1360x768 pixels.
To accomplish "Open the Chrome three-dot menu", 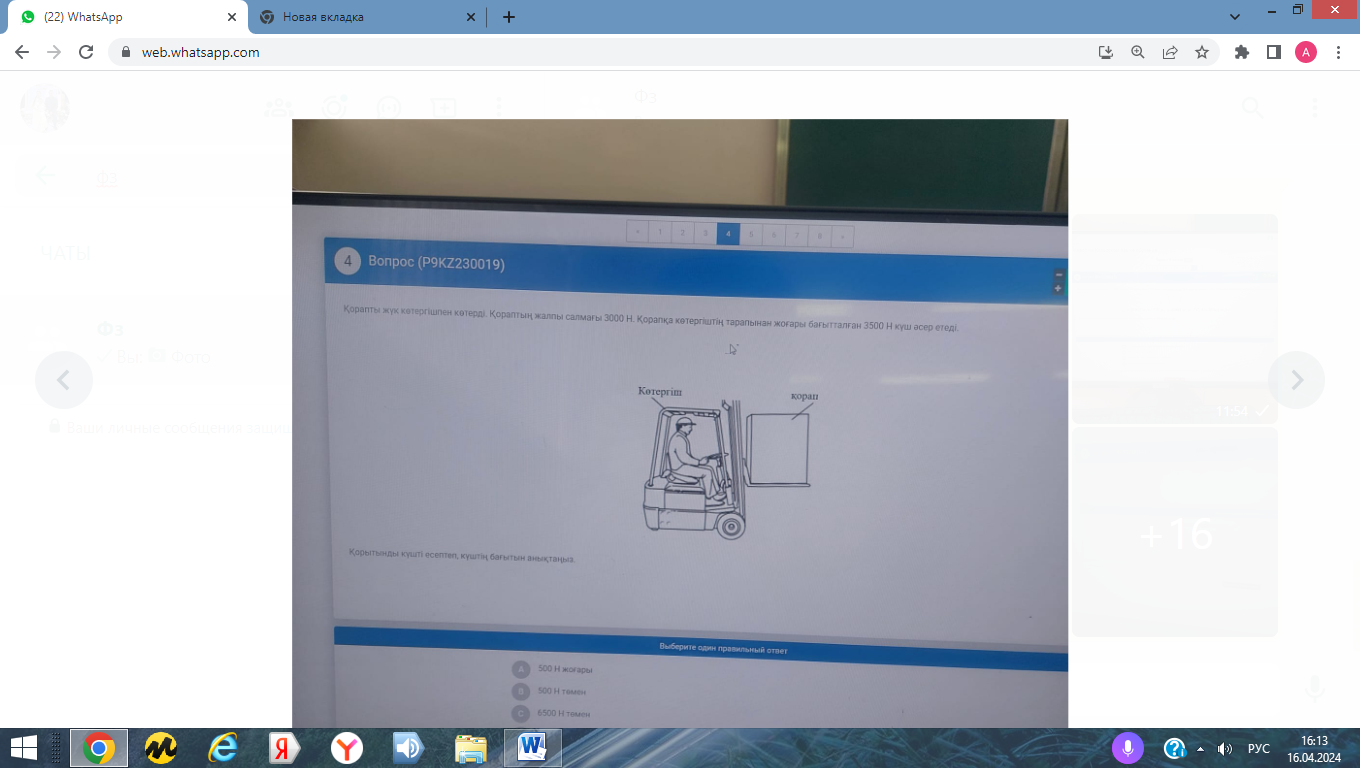I will (x=1339, y=52).
